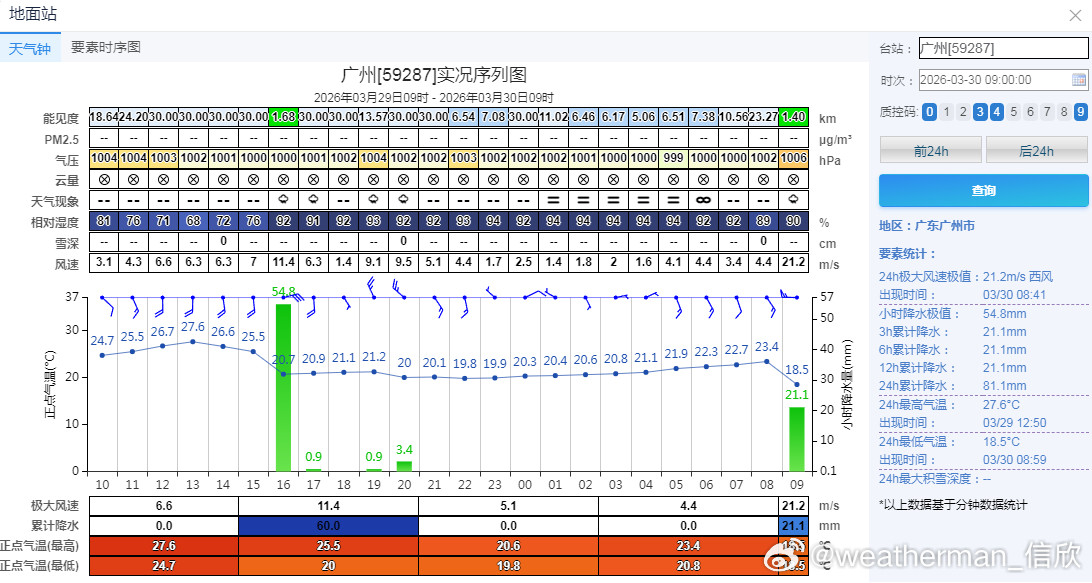This screenshot has width=1092, height=583.
Task: Click the 后24h button
Action: coord(1036,150)
